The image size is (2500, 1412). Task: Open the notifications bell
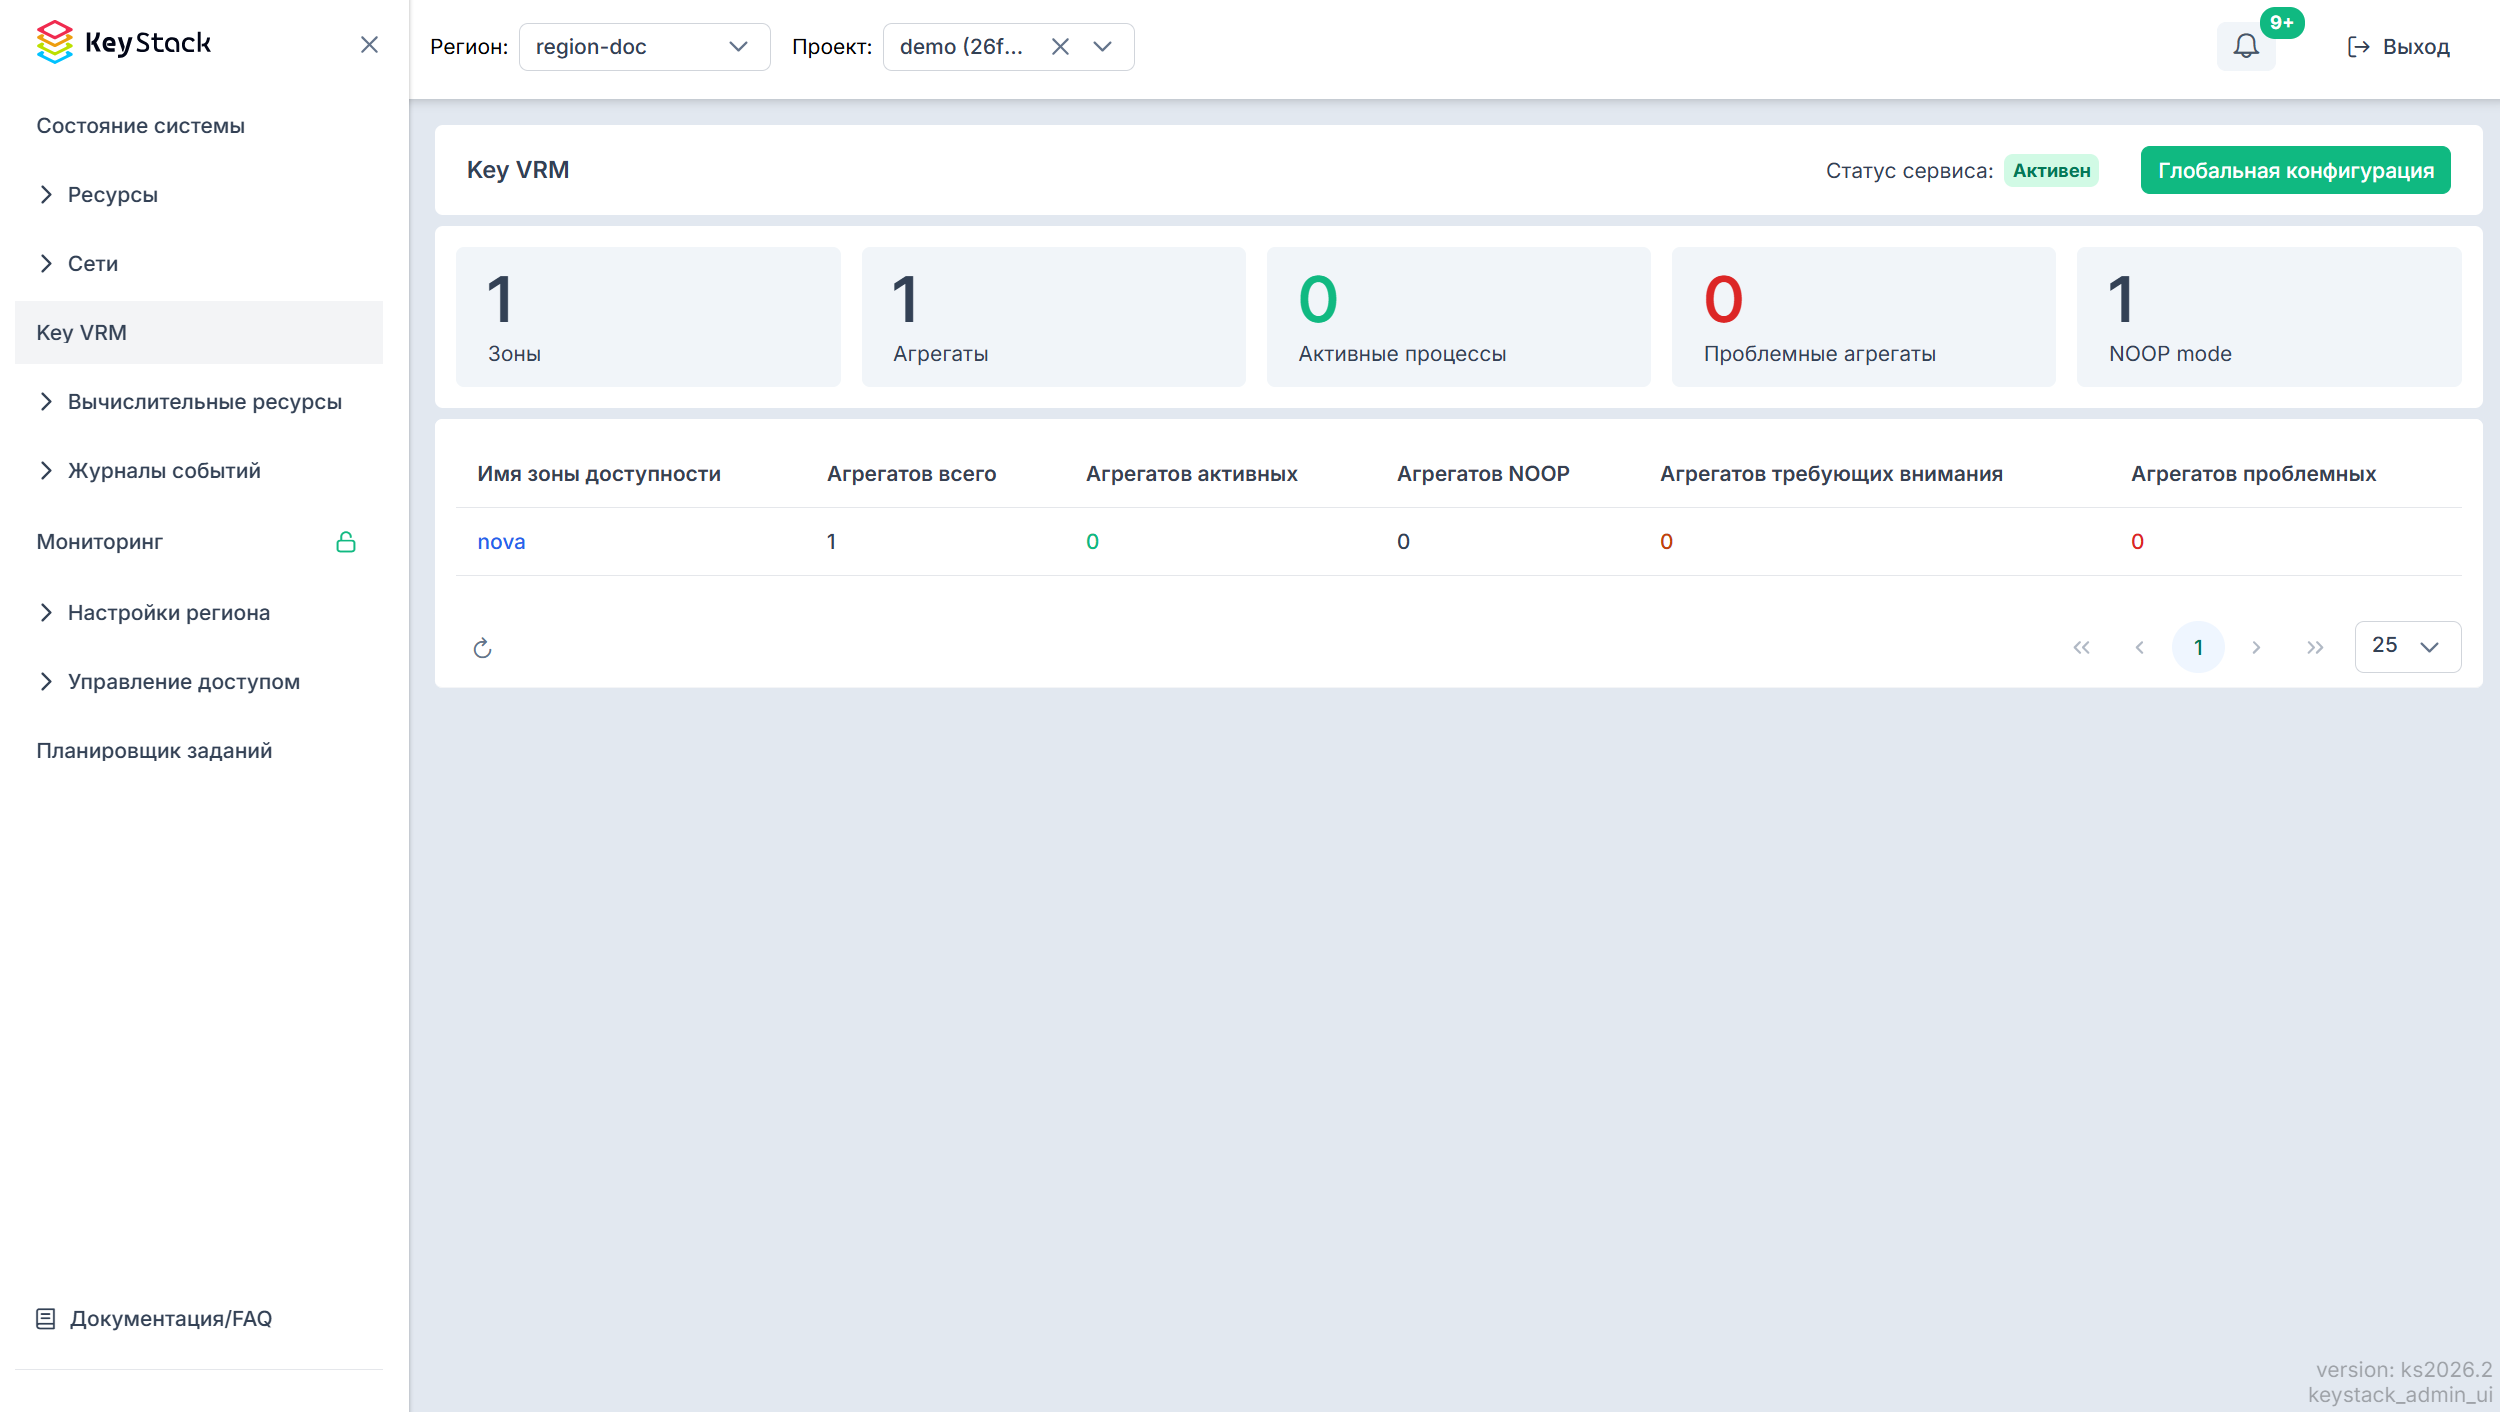point(2246,46)
